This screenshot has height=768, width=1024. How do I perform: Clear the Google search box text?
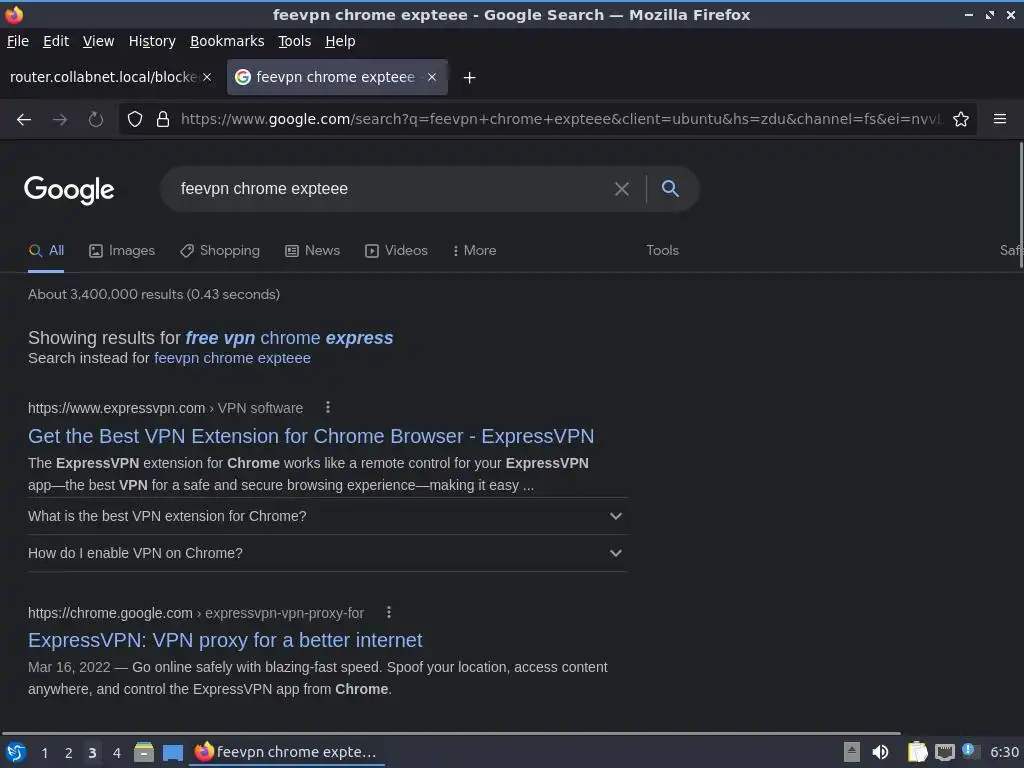tap(622, 189)
